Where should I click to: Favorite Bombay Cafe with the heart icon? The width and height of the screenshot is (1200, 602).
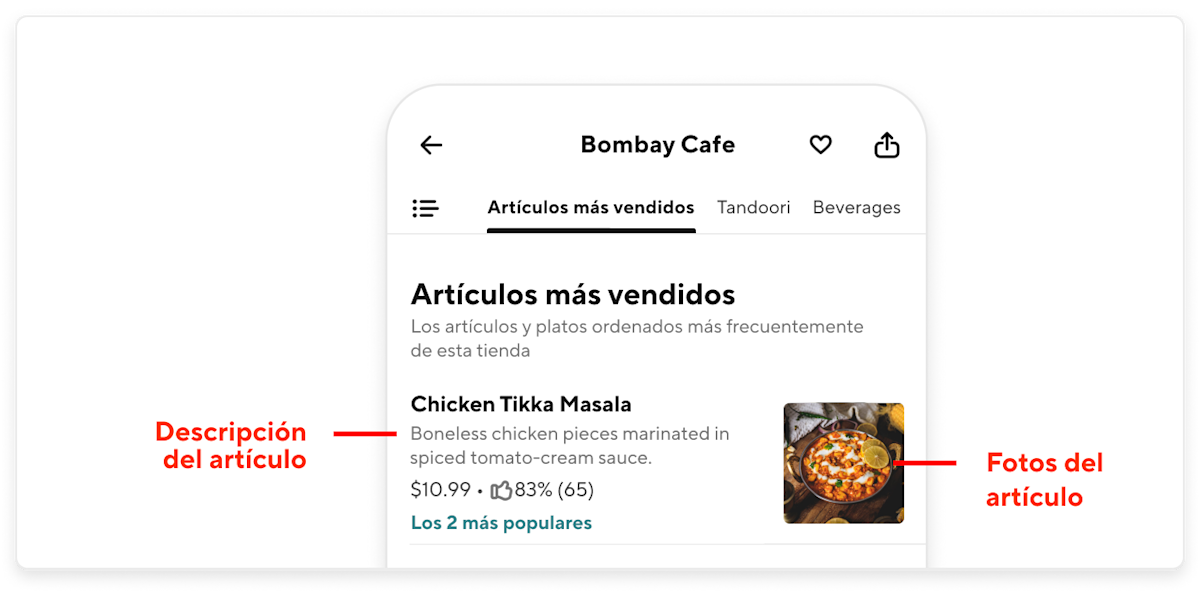pos(820,145)
